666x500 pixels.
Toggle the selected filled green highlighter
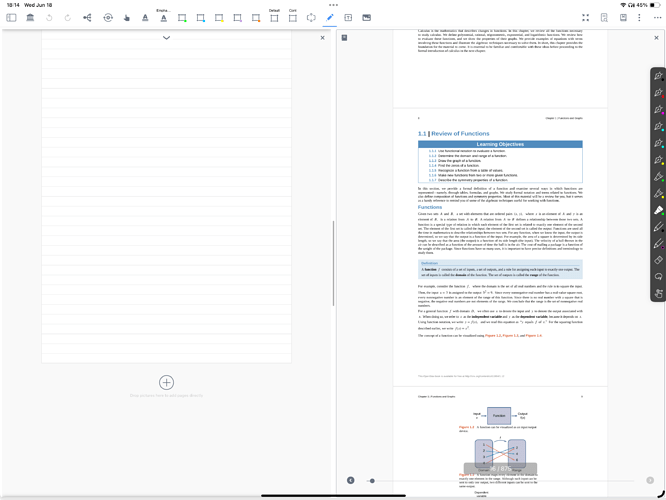658,210
